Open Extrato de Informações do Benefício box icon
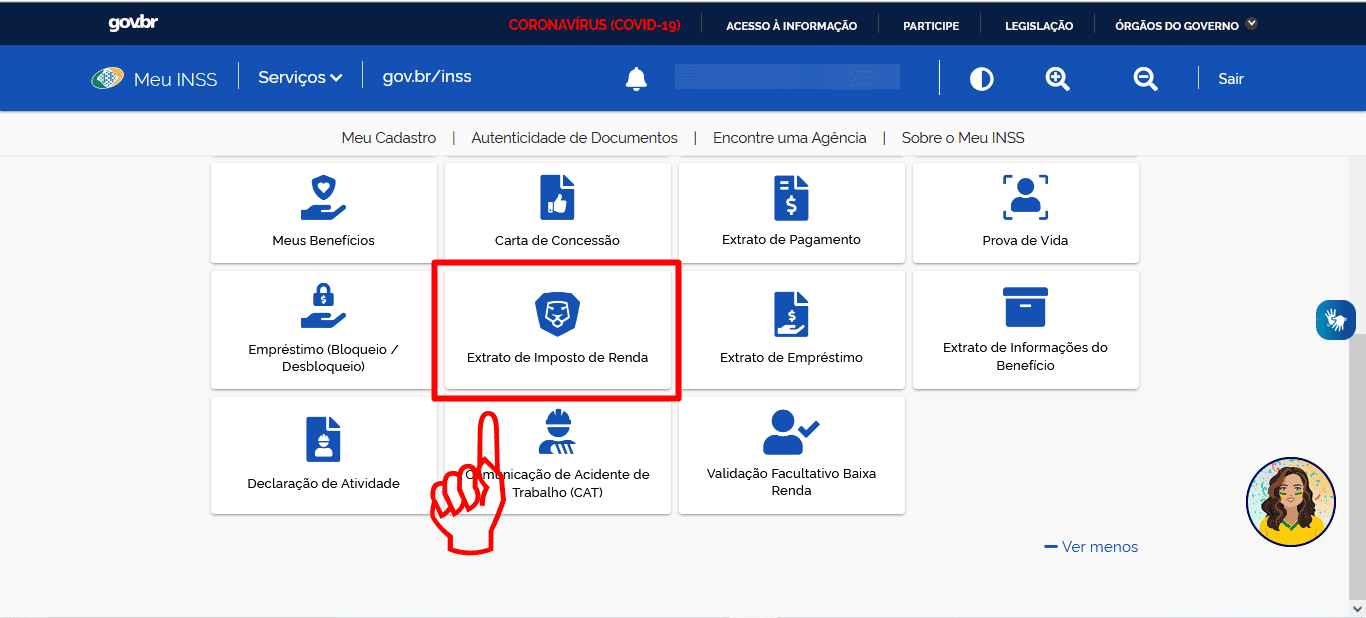Screen dimensions: 1366x618 pos(1025,307)
